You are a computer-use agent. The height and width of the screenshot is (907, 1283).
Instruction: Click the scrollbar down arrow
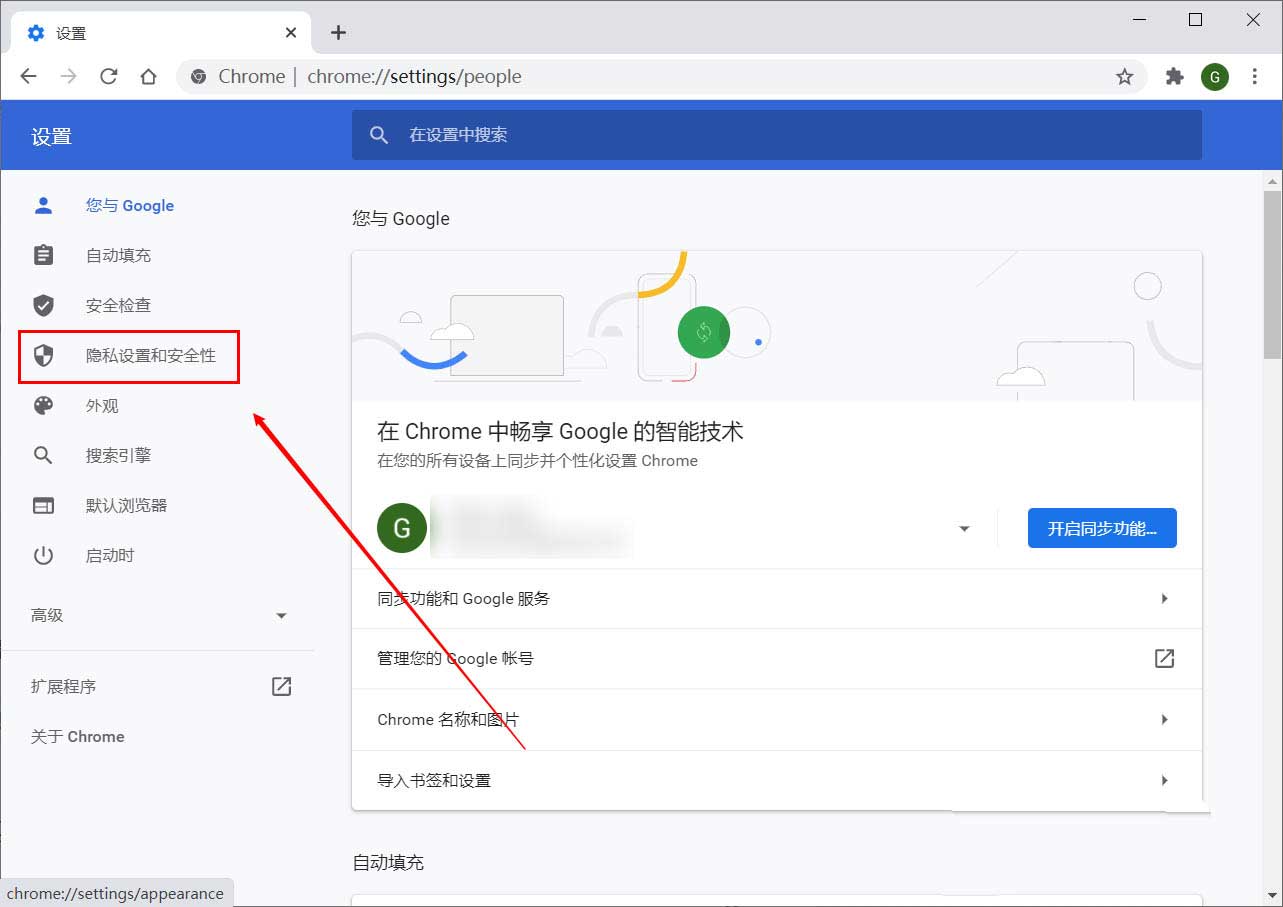(1273, 898)
